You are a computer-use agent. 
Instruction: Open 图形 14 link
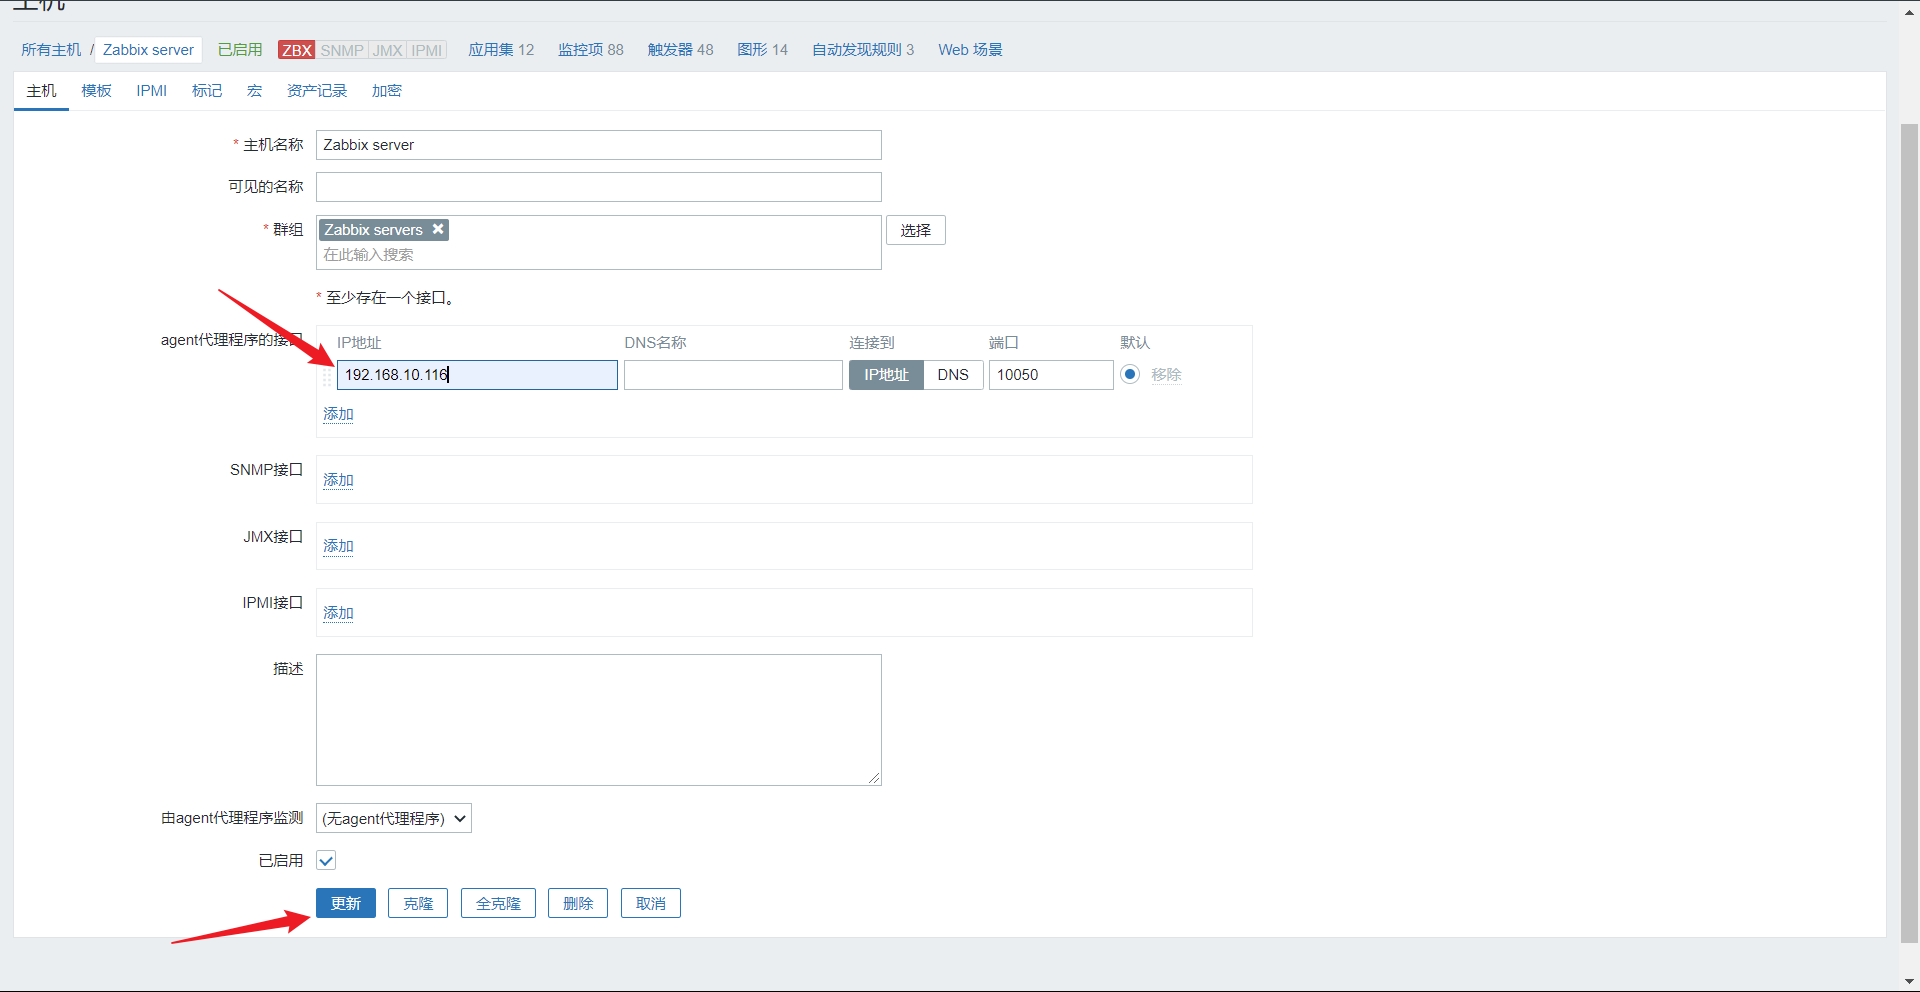(763, 50)
